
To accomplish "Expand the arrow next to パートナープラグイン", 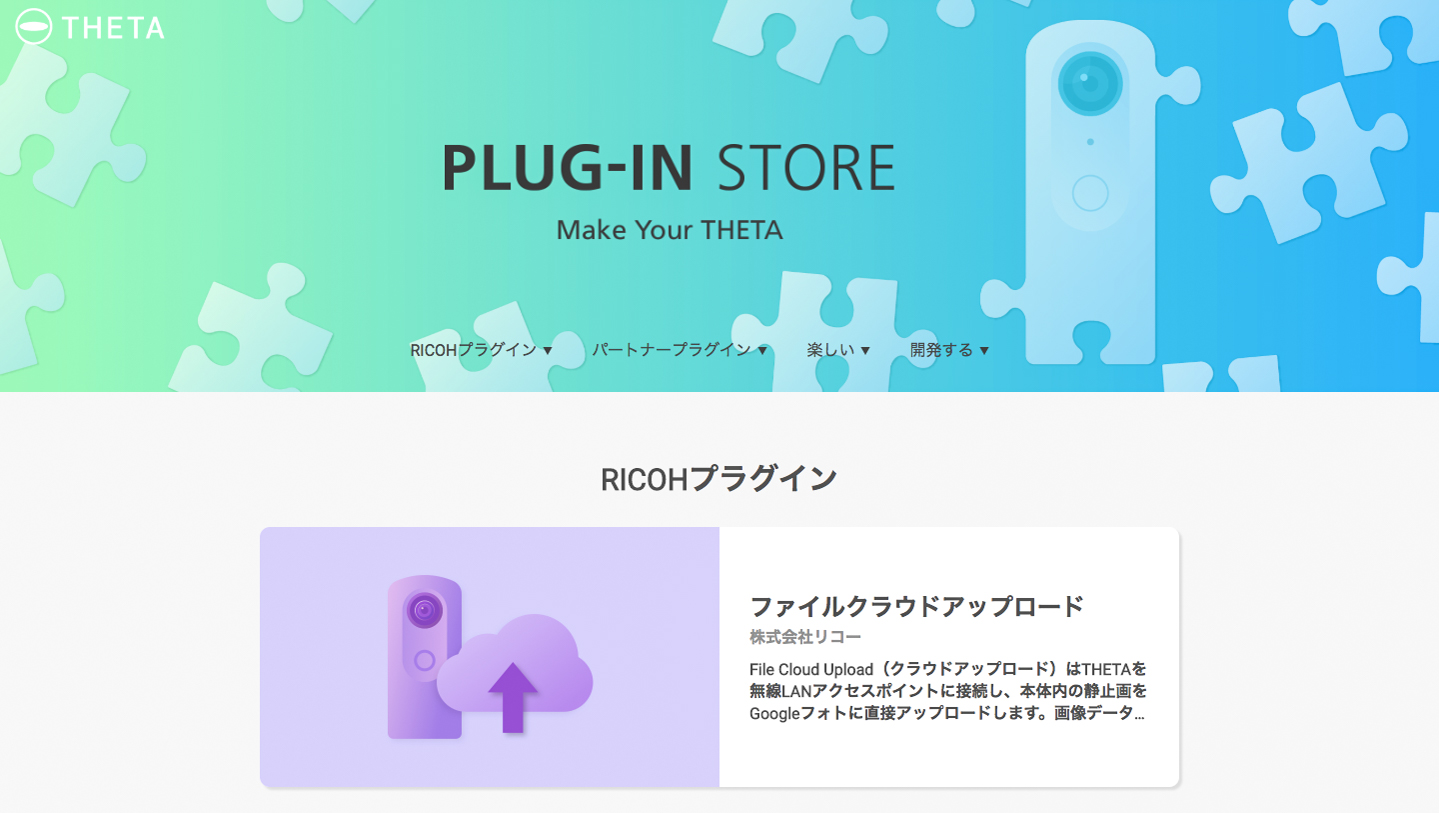I will tap(762, 351).
